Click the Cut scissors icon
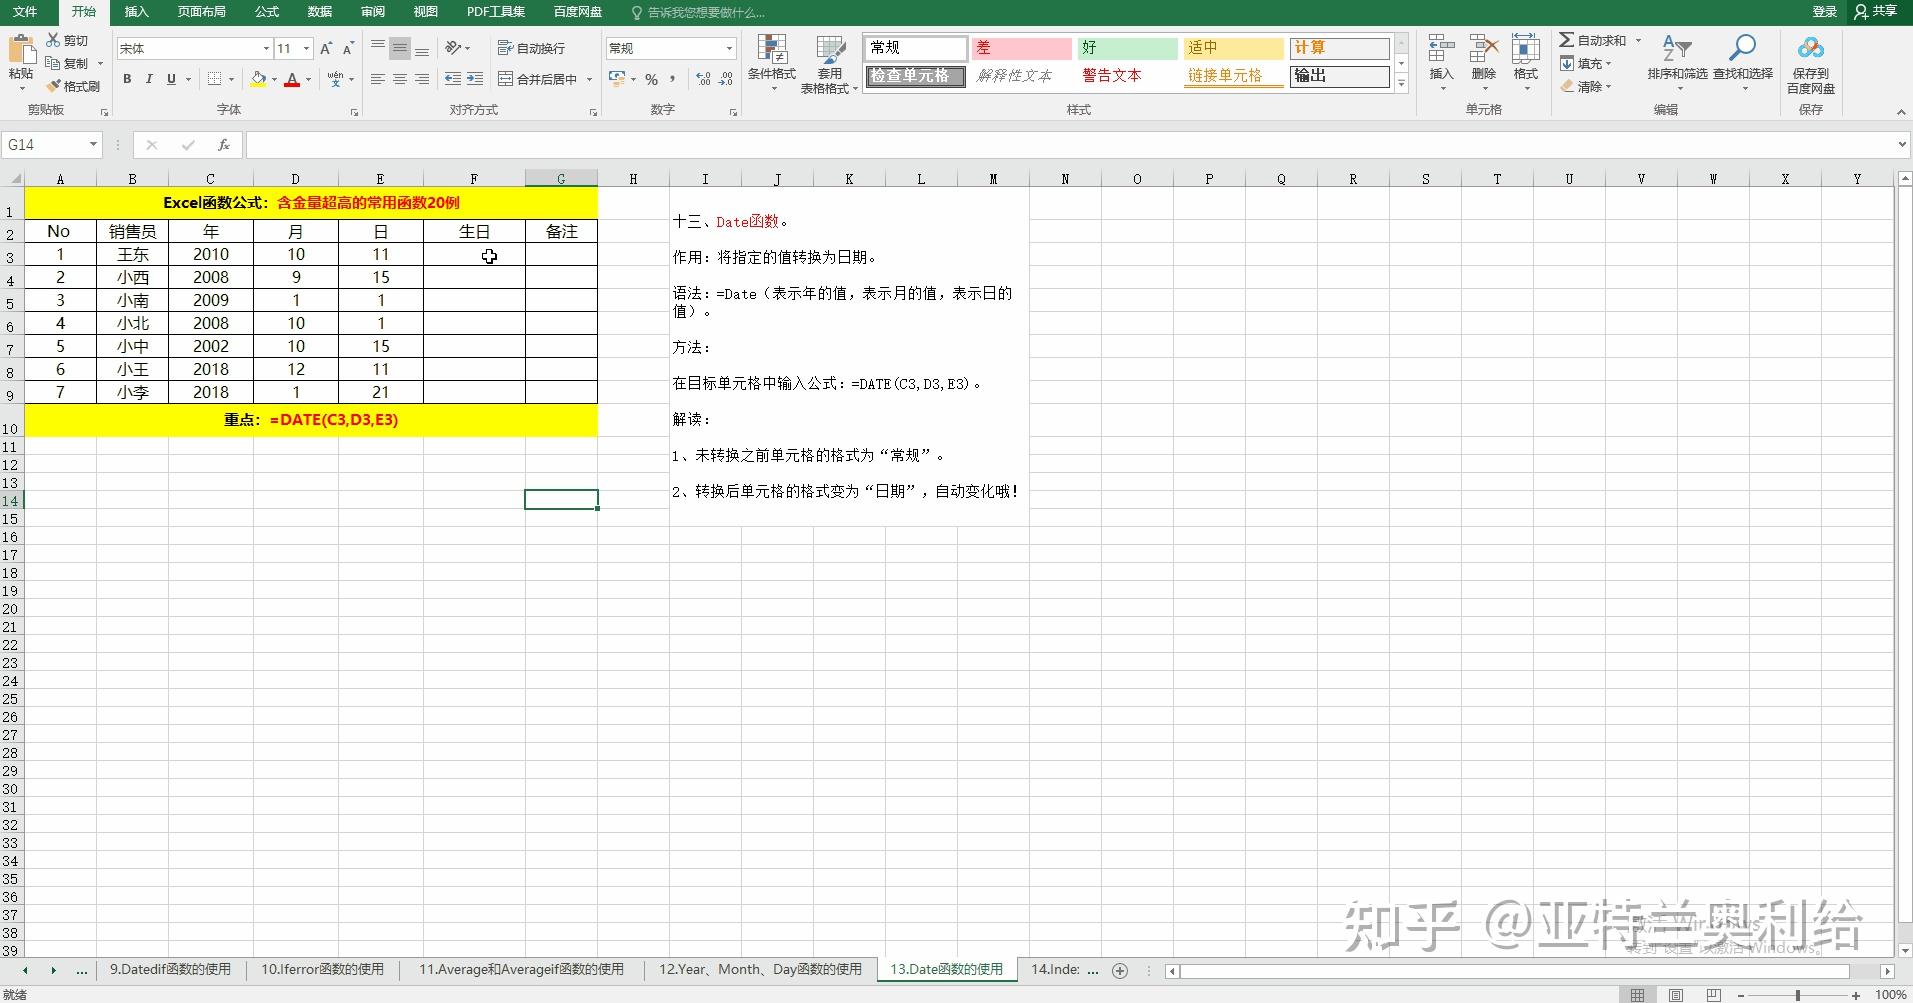1913x1003 pixels. pos(54,40)
